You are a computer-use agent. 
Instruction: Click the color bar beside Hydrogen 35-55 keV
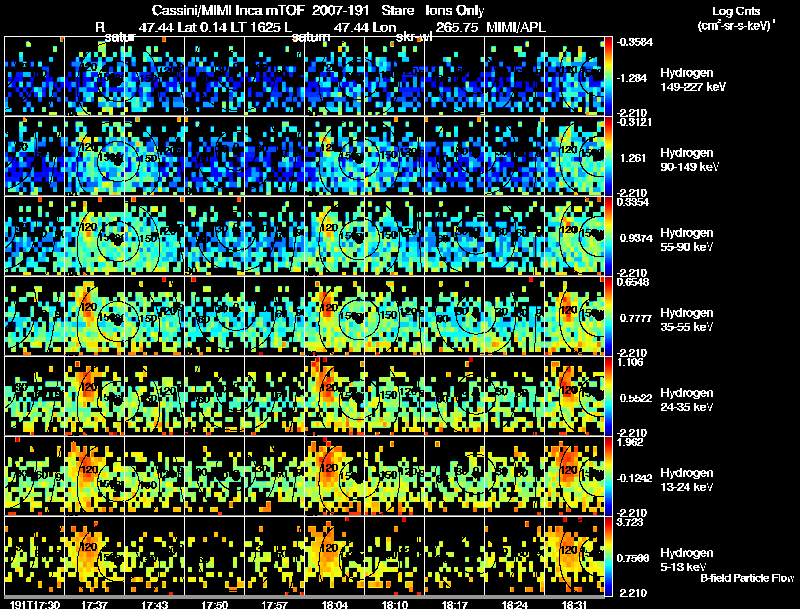[x=608, y=316]
